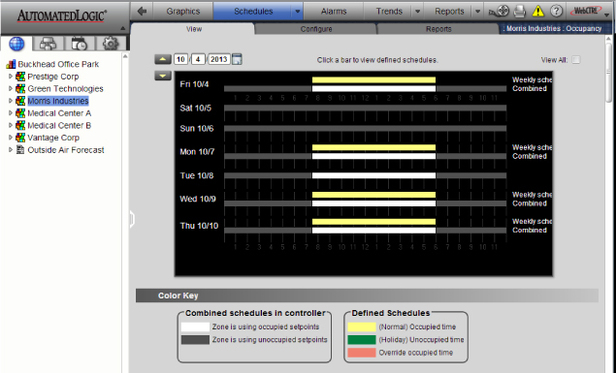Expand the Morris Industries tree node

[x=11, y=101]
